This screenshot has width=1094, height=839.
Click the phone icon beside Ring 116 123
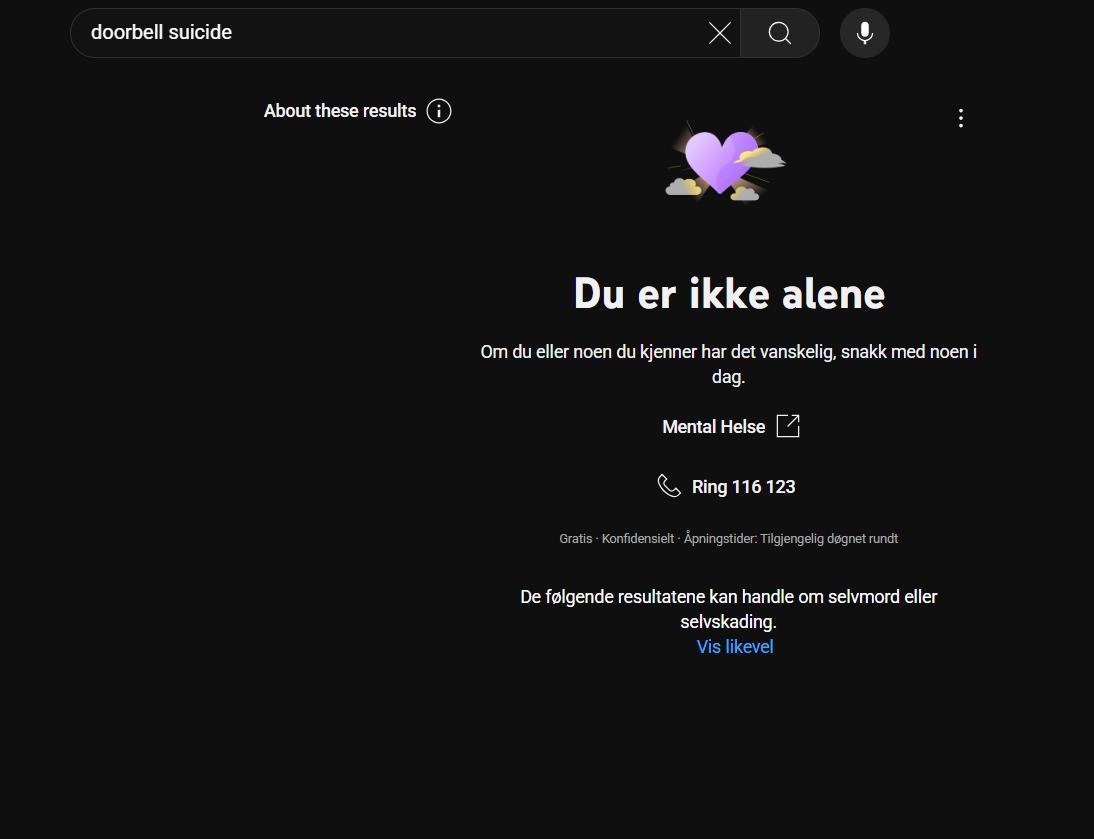(669, 486)
